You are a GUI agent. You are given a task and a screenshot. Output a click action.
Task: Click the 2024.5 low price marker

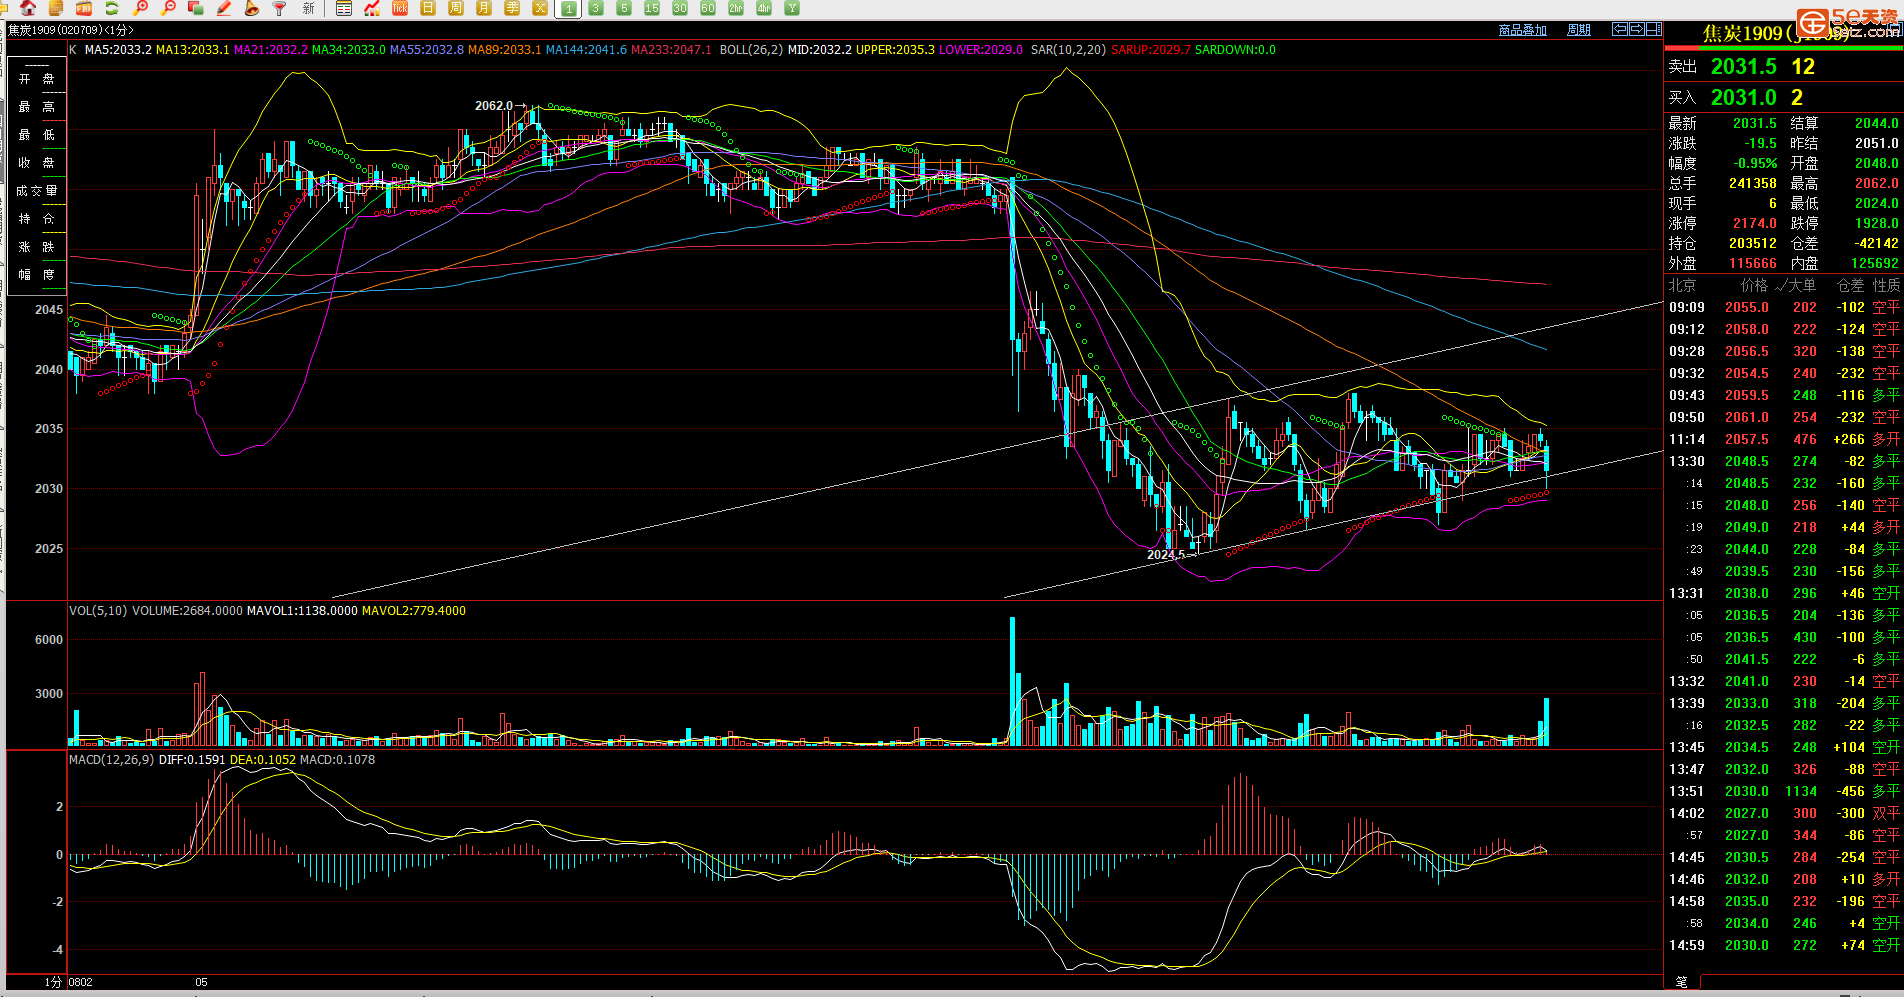1166,555
